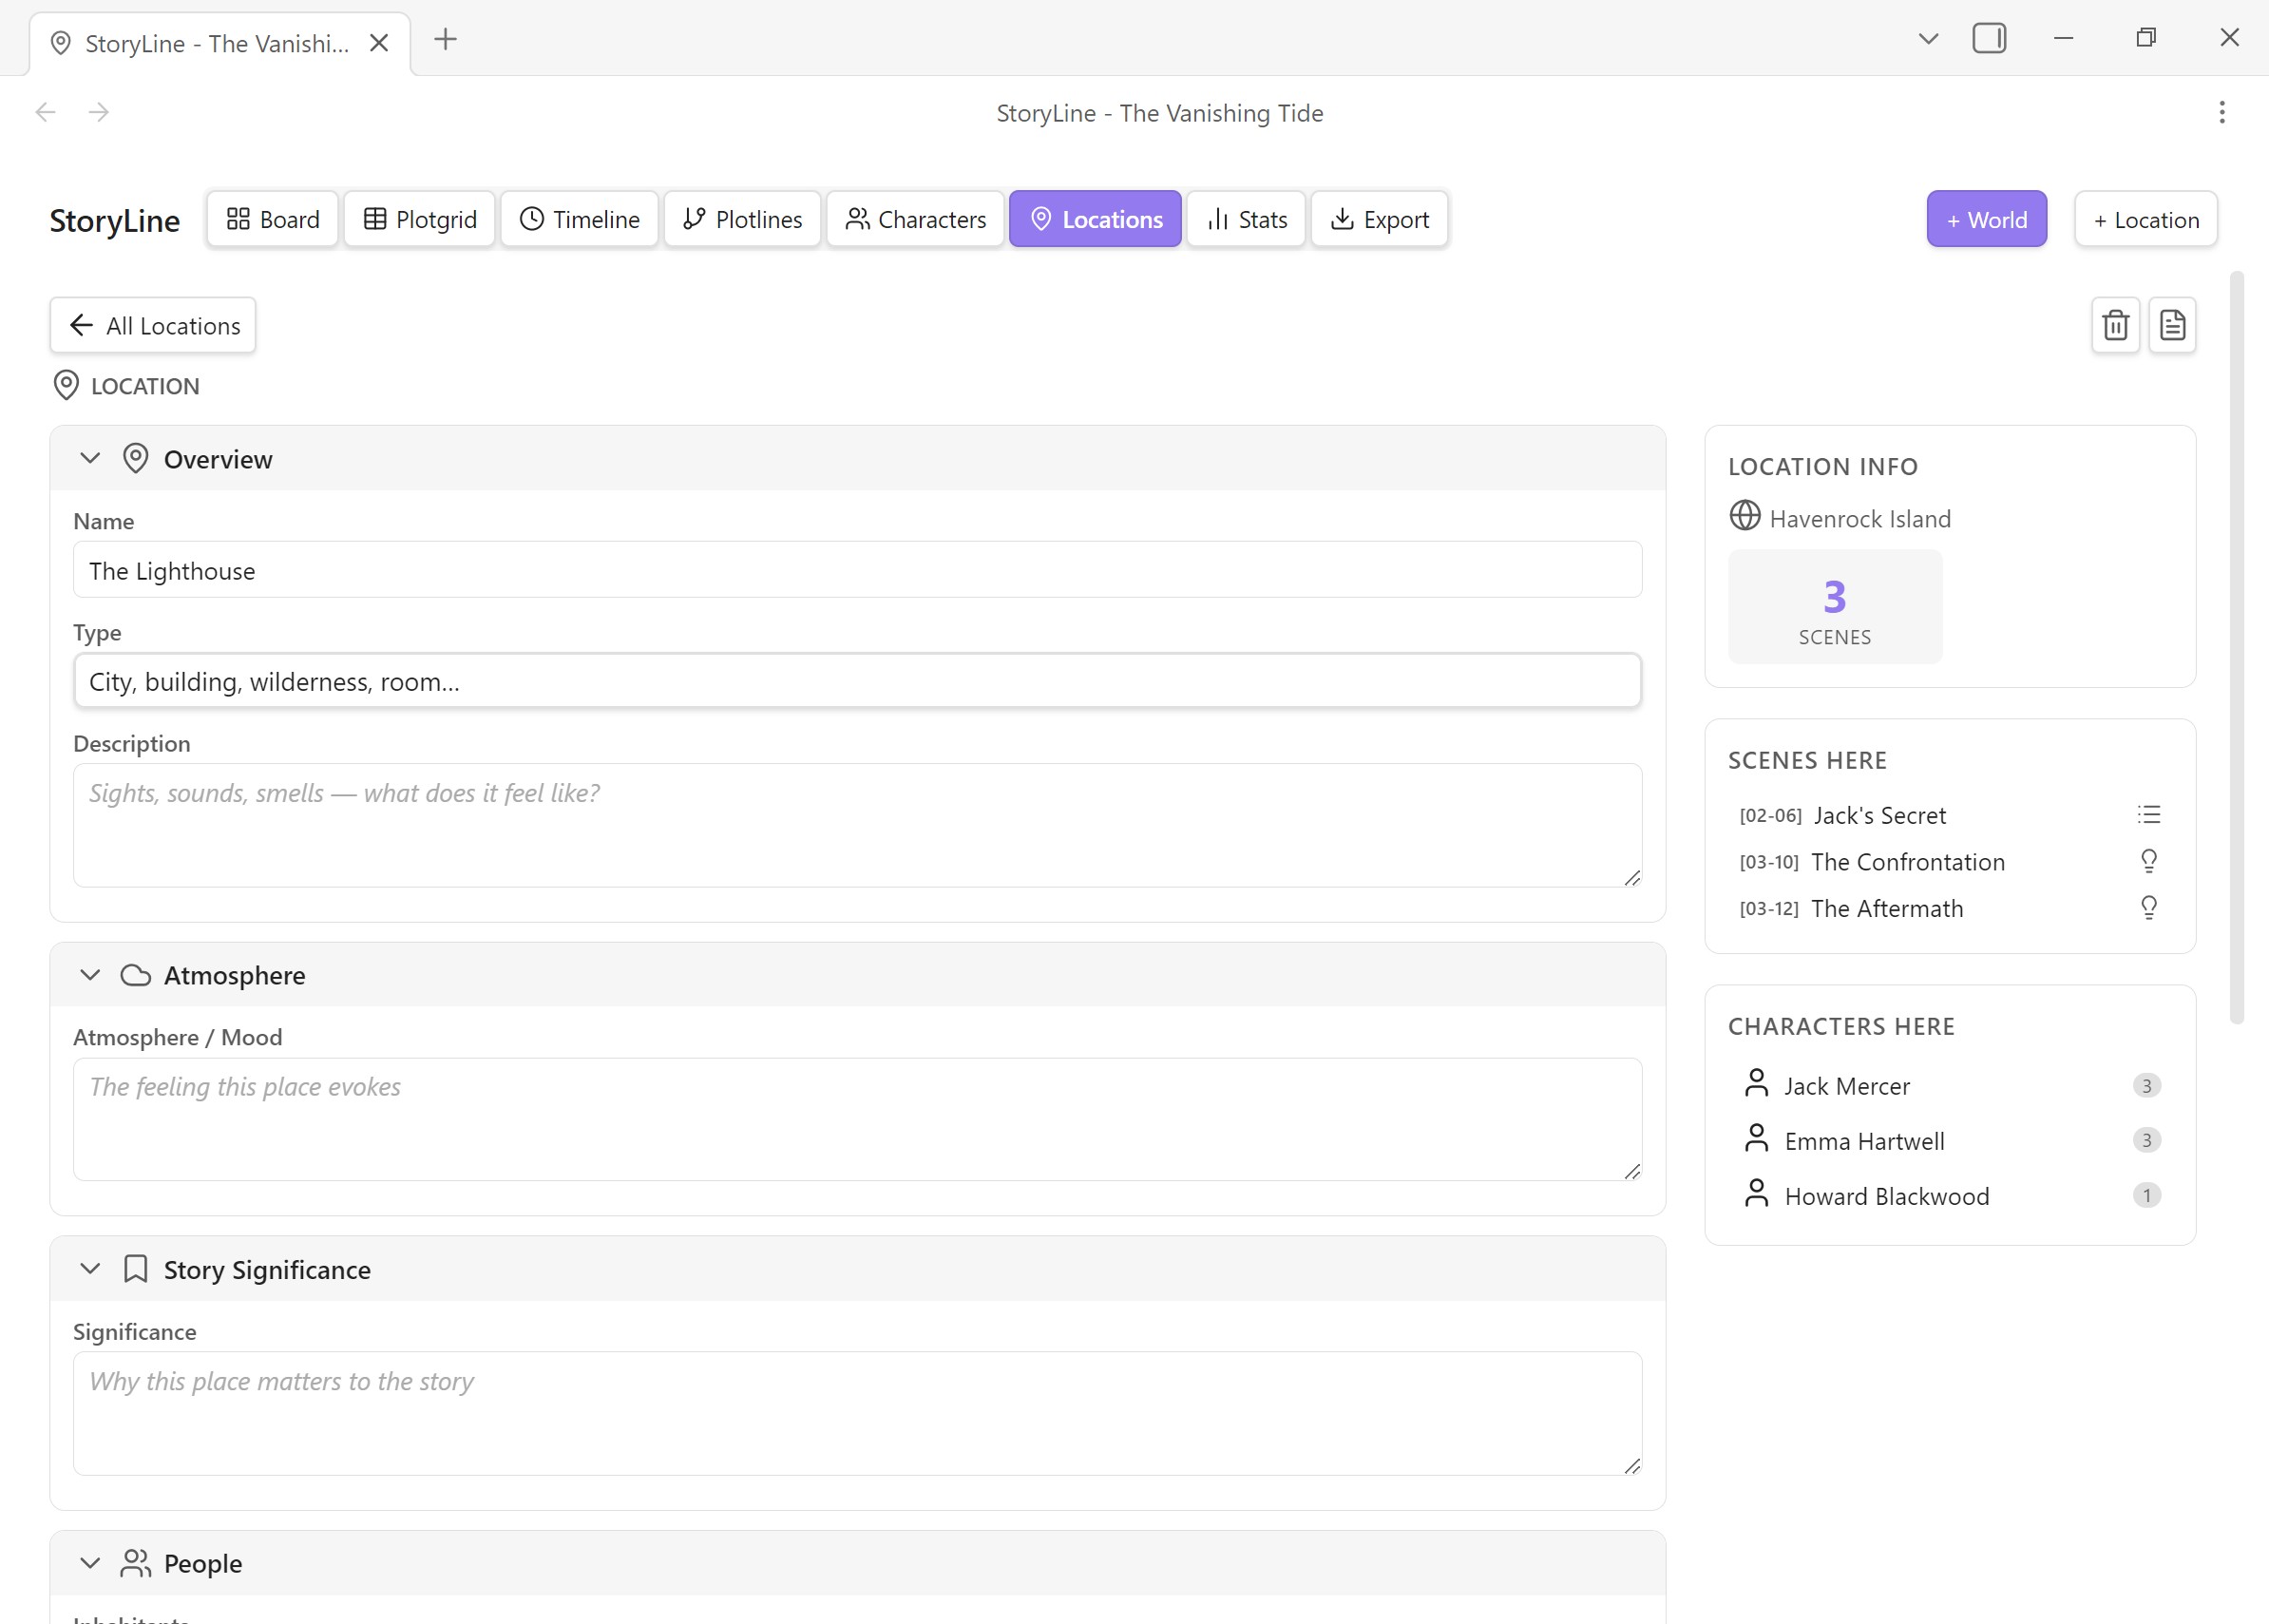Viewport: 2269px width, 1624px height.
Task: Click list status icon for Jack's Secret
Action: pos(2148,815)
